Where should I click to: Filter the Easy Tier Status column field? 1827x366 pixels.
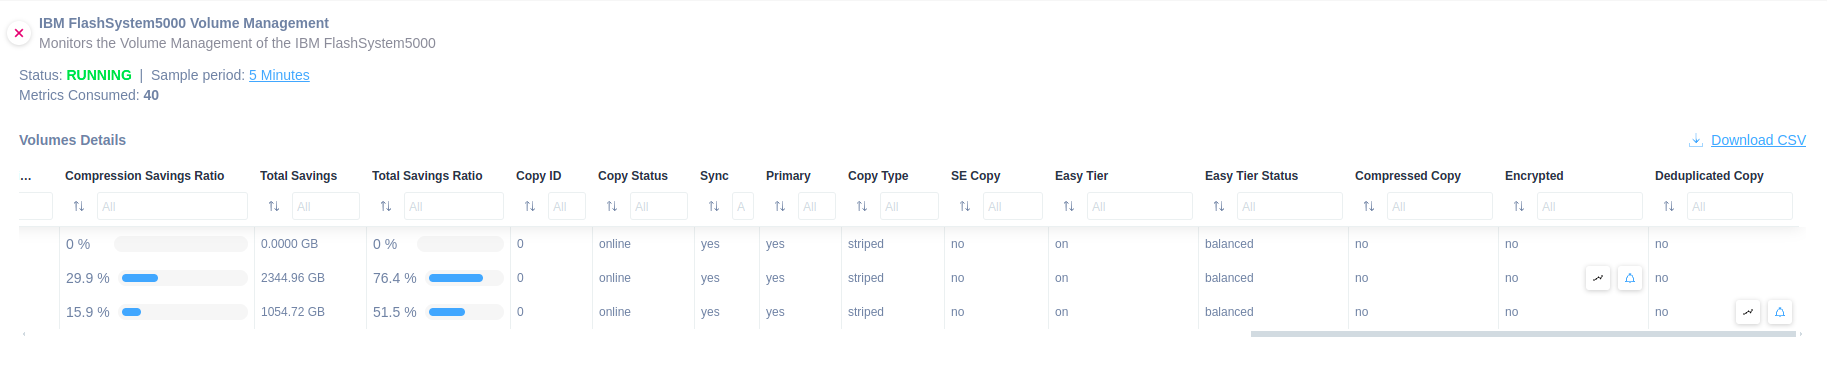point(1290,206)
